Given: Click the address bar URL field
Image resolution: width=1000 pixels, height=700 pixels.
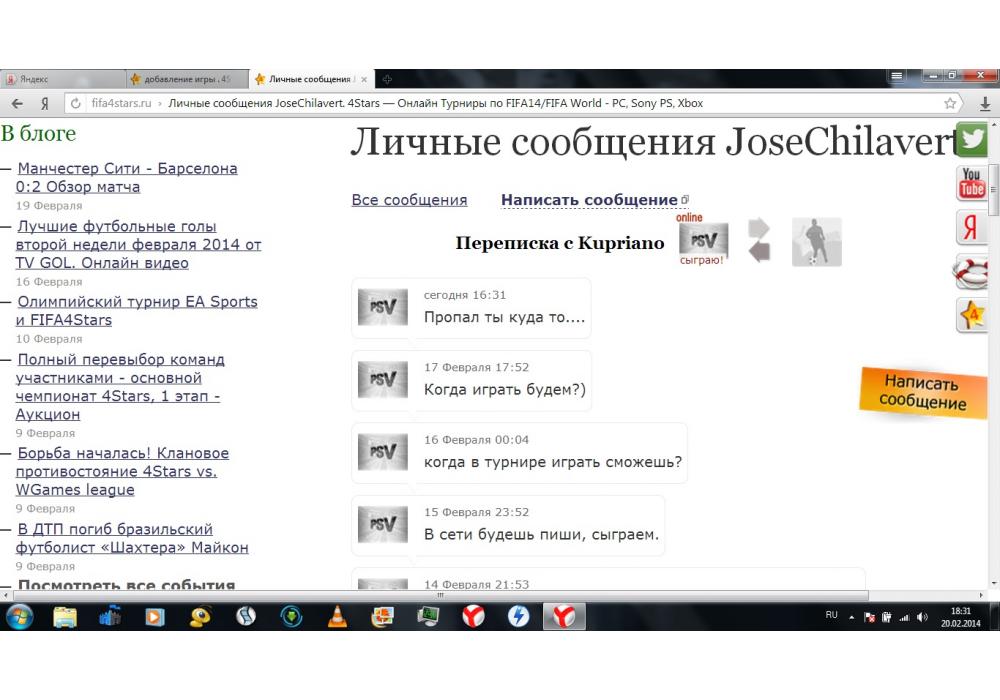Looking at the screenshot, I should pos(500,103).
